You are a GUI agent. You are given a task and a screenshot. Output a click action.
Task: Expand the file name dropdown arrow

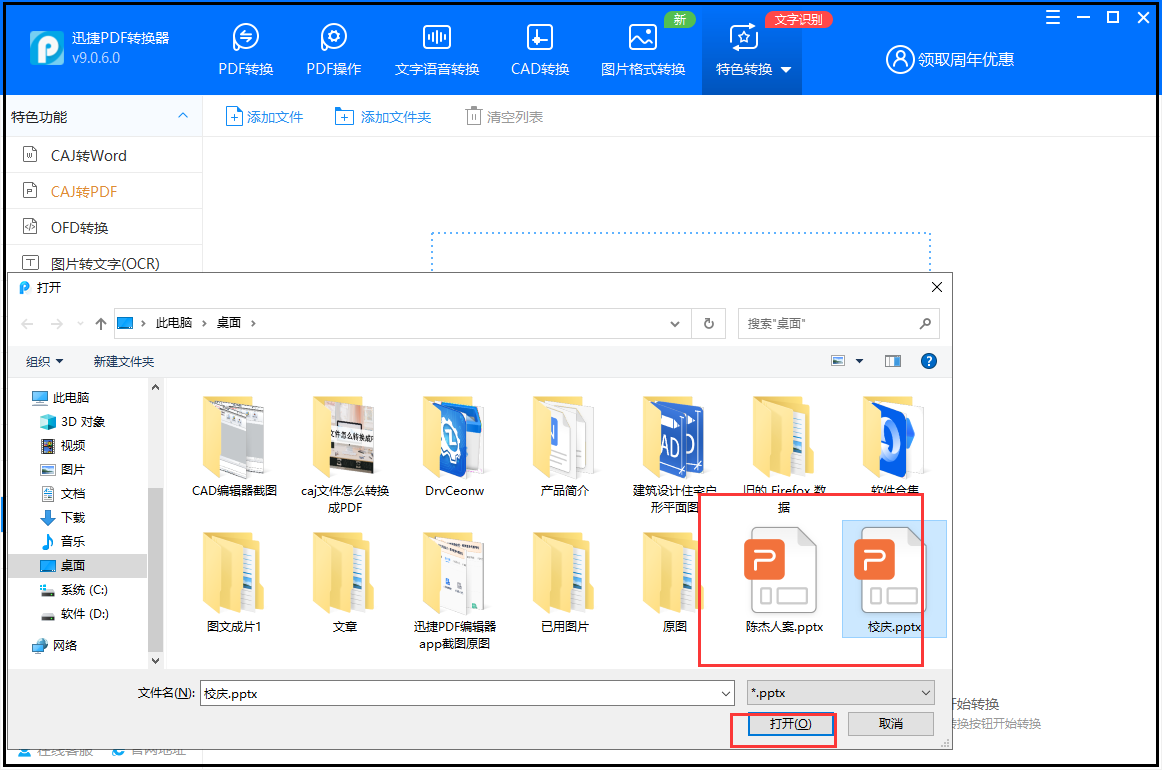[726, 694]
